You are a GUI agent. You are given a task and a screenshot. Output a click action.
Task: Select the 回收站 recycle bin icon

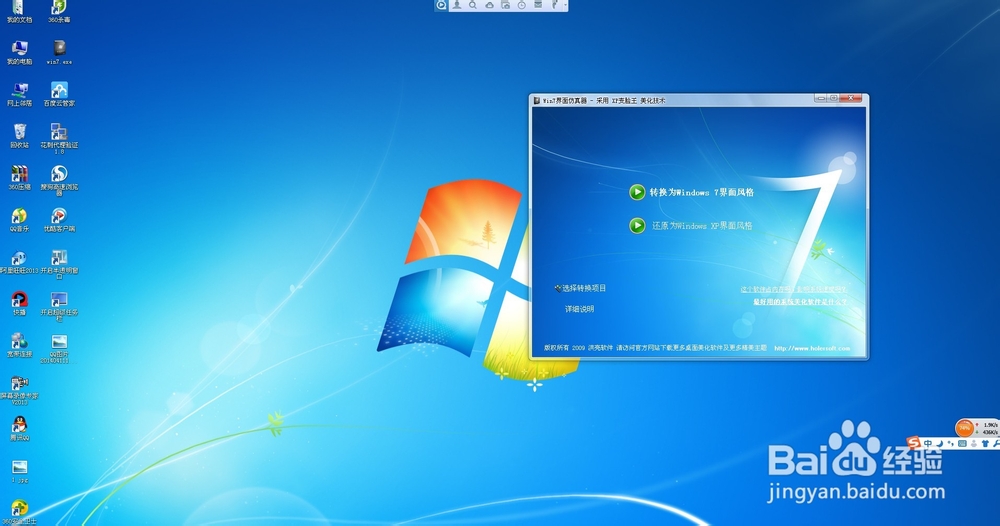pyautogui.click(x=19, y=136)
